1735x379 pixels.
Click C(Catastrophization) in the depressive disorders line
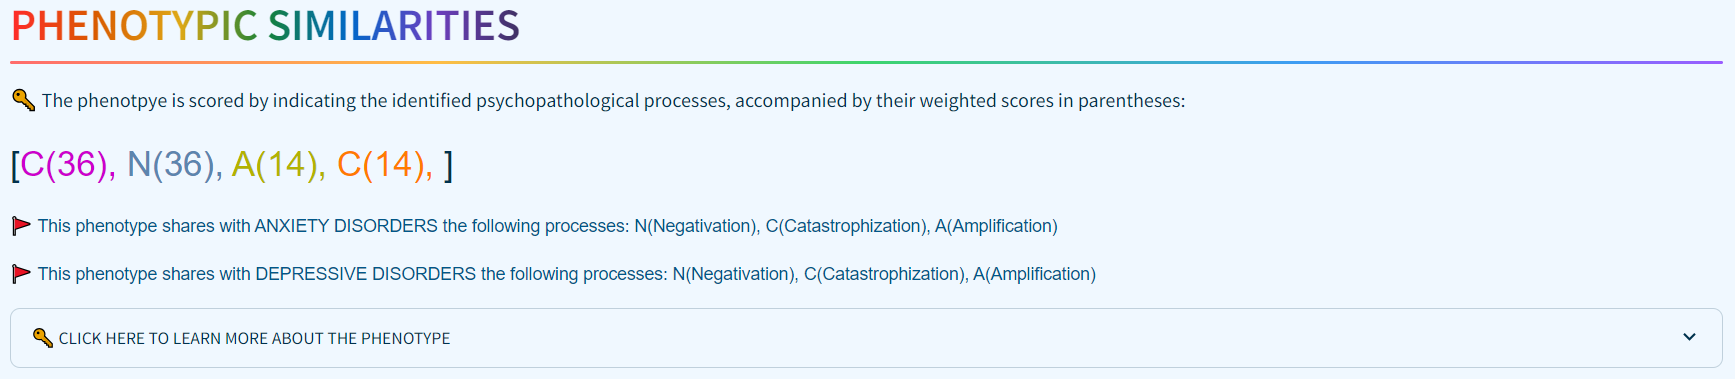(x=886, y=274)
